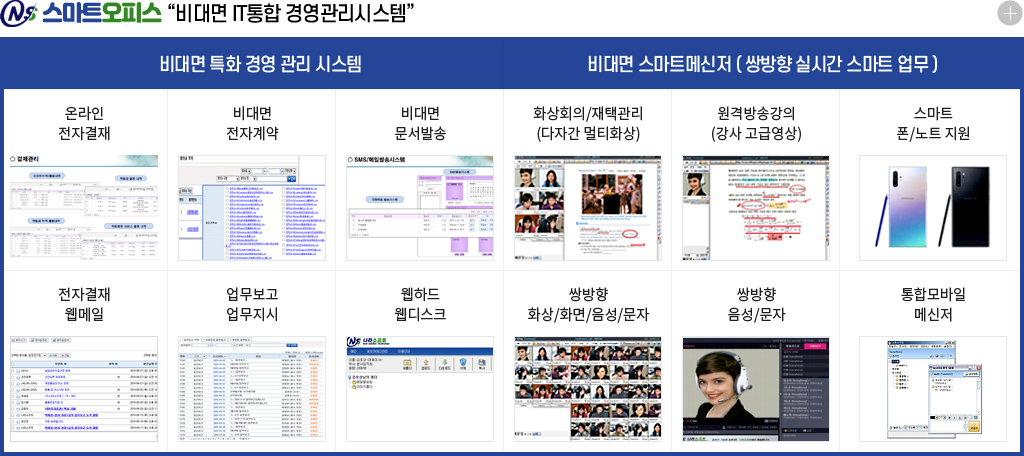View the headset woman thumbnail
Image resolution: width=1024 pixels, height=456 pixels.
[756, 389]
